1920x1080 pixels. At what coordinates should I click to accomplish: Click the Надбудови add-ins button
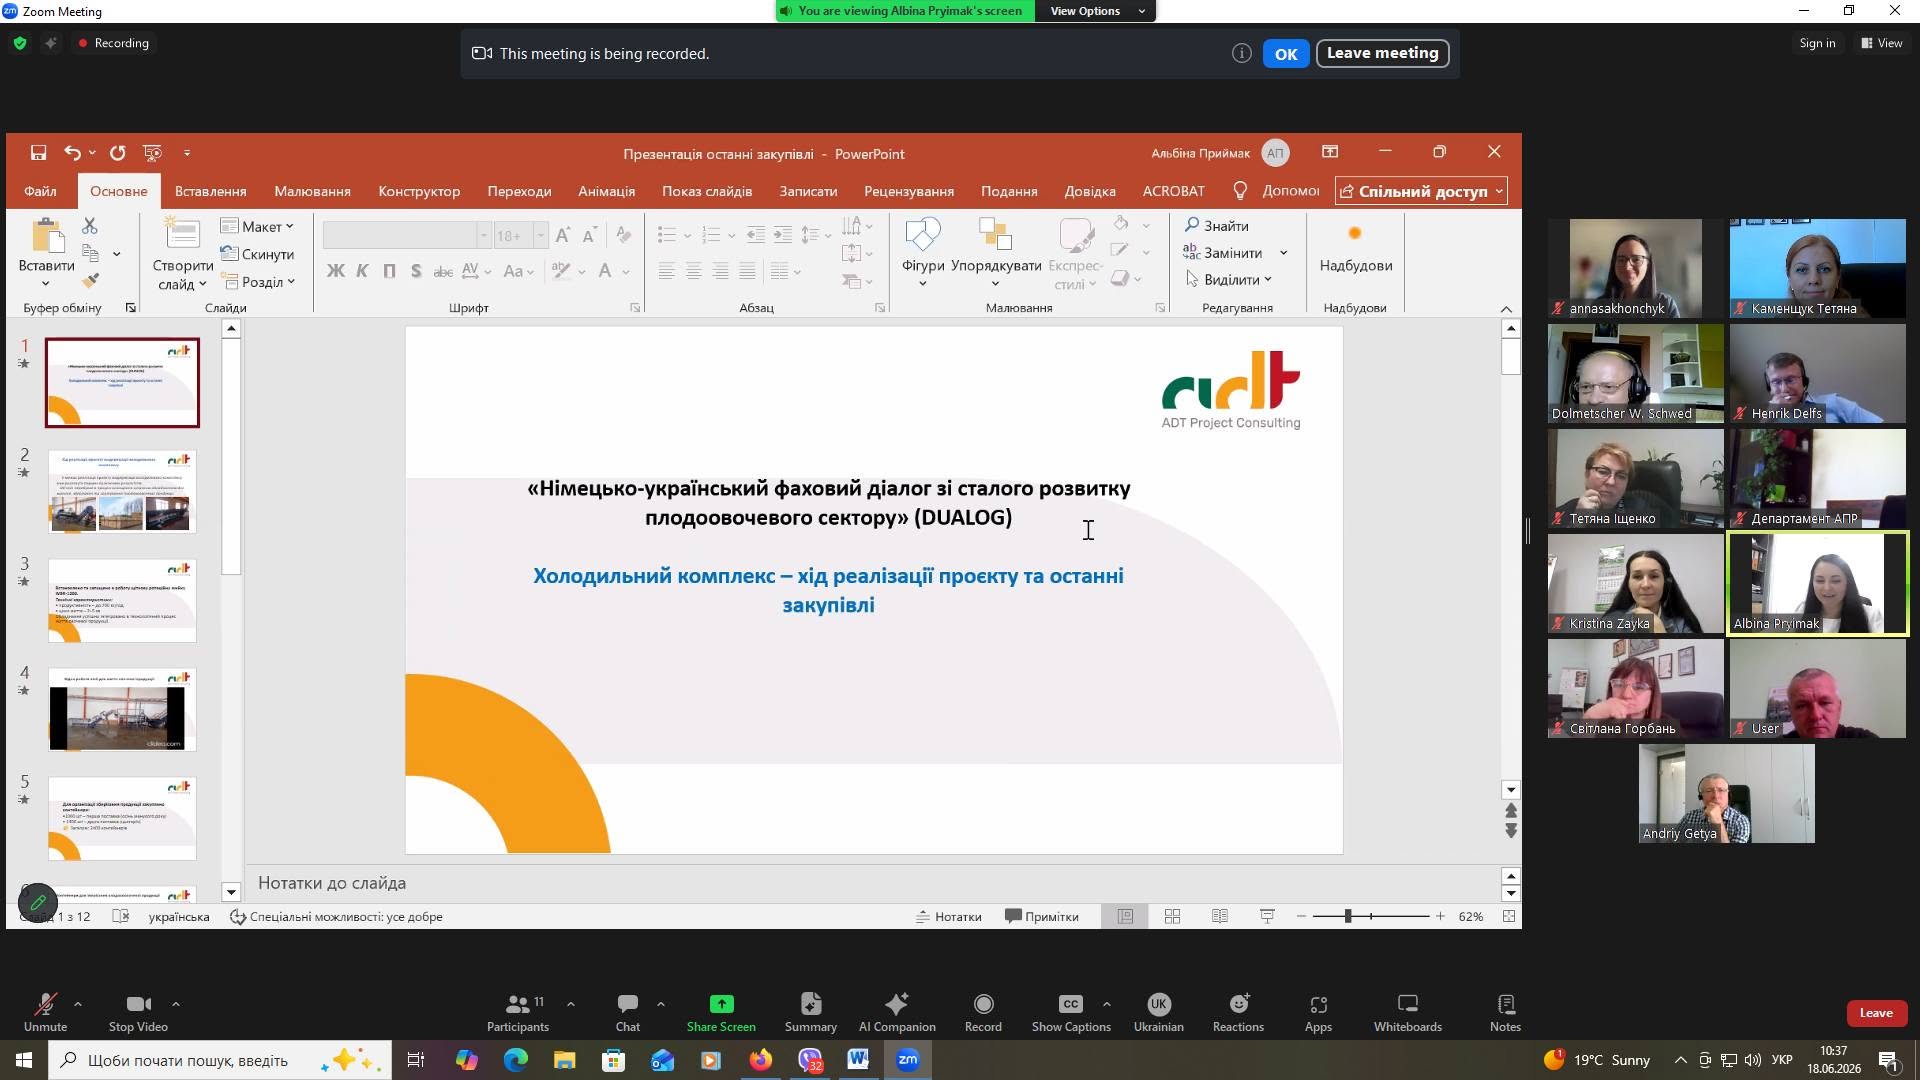(x=1355, y=248)
